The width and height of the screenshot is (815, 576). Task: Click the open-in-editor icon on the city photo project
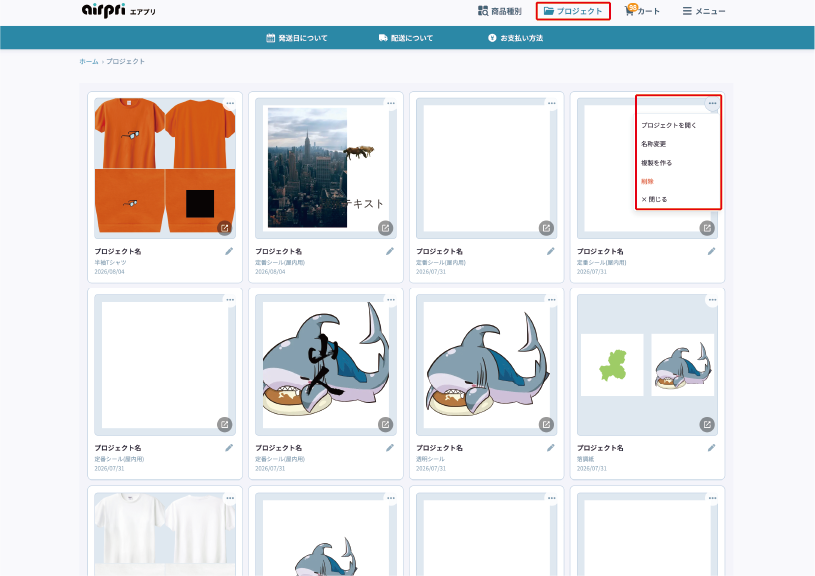[385, 228]
